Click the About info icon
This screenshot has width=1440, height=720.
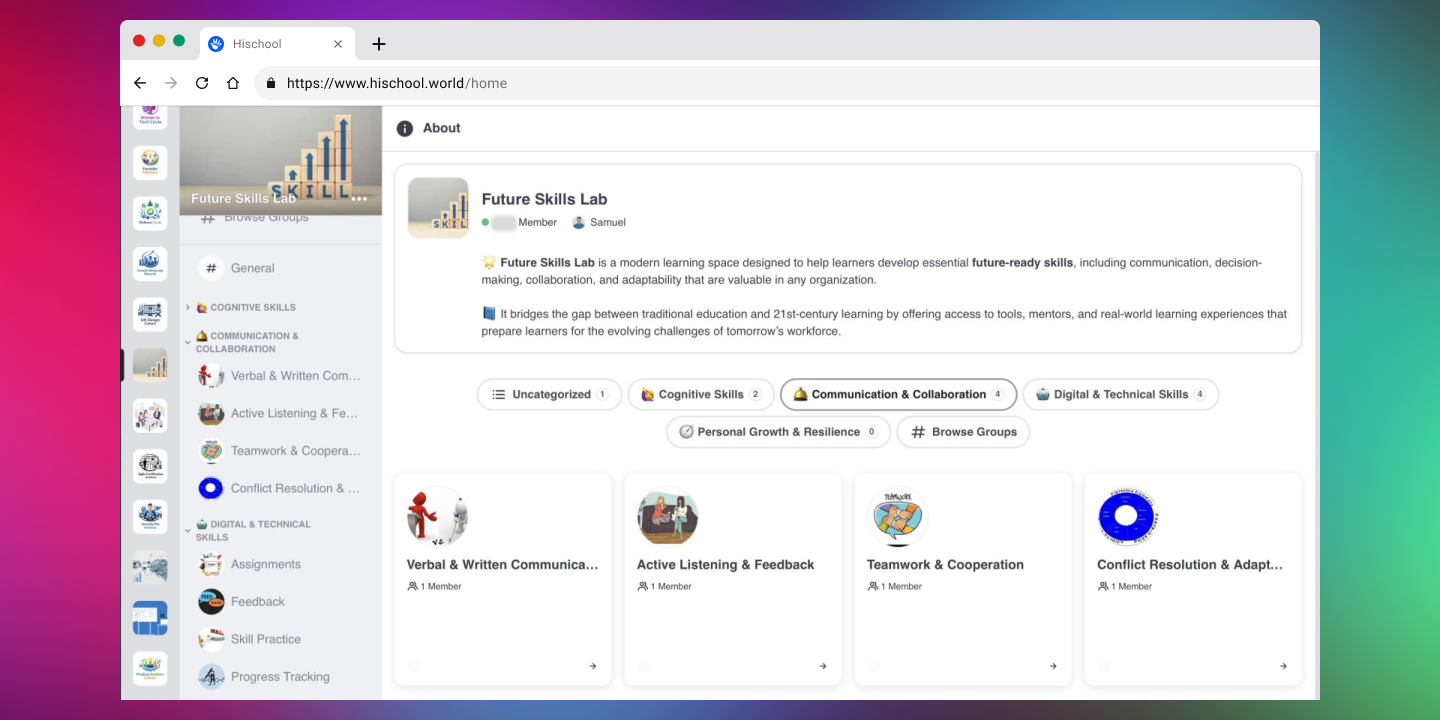coord(405,128)
